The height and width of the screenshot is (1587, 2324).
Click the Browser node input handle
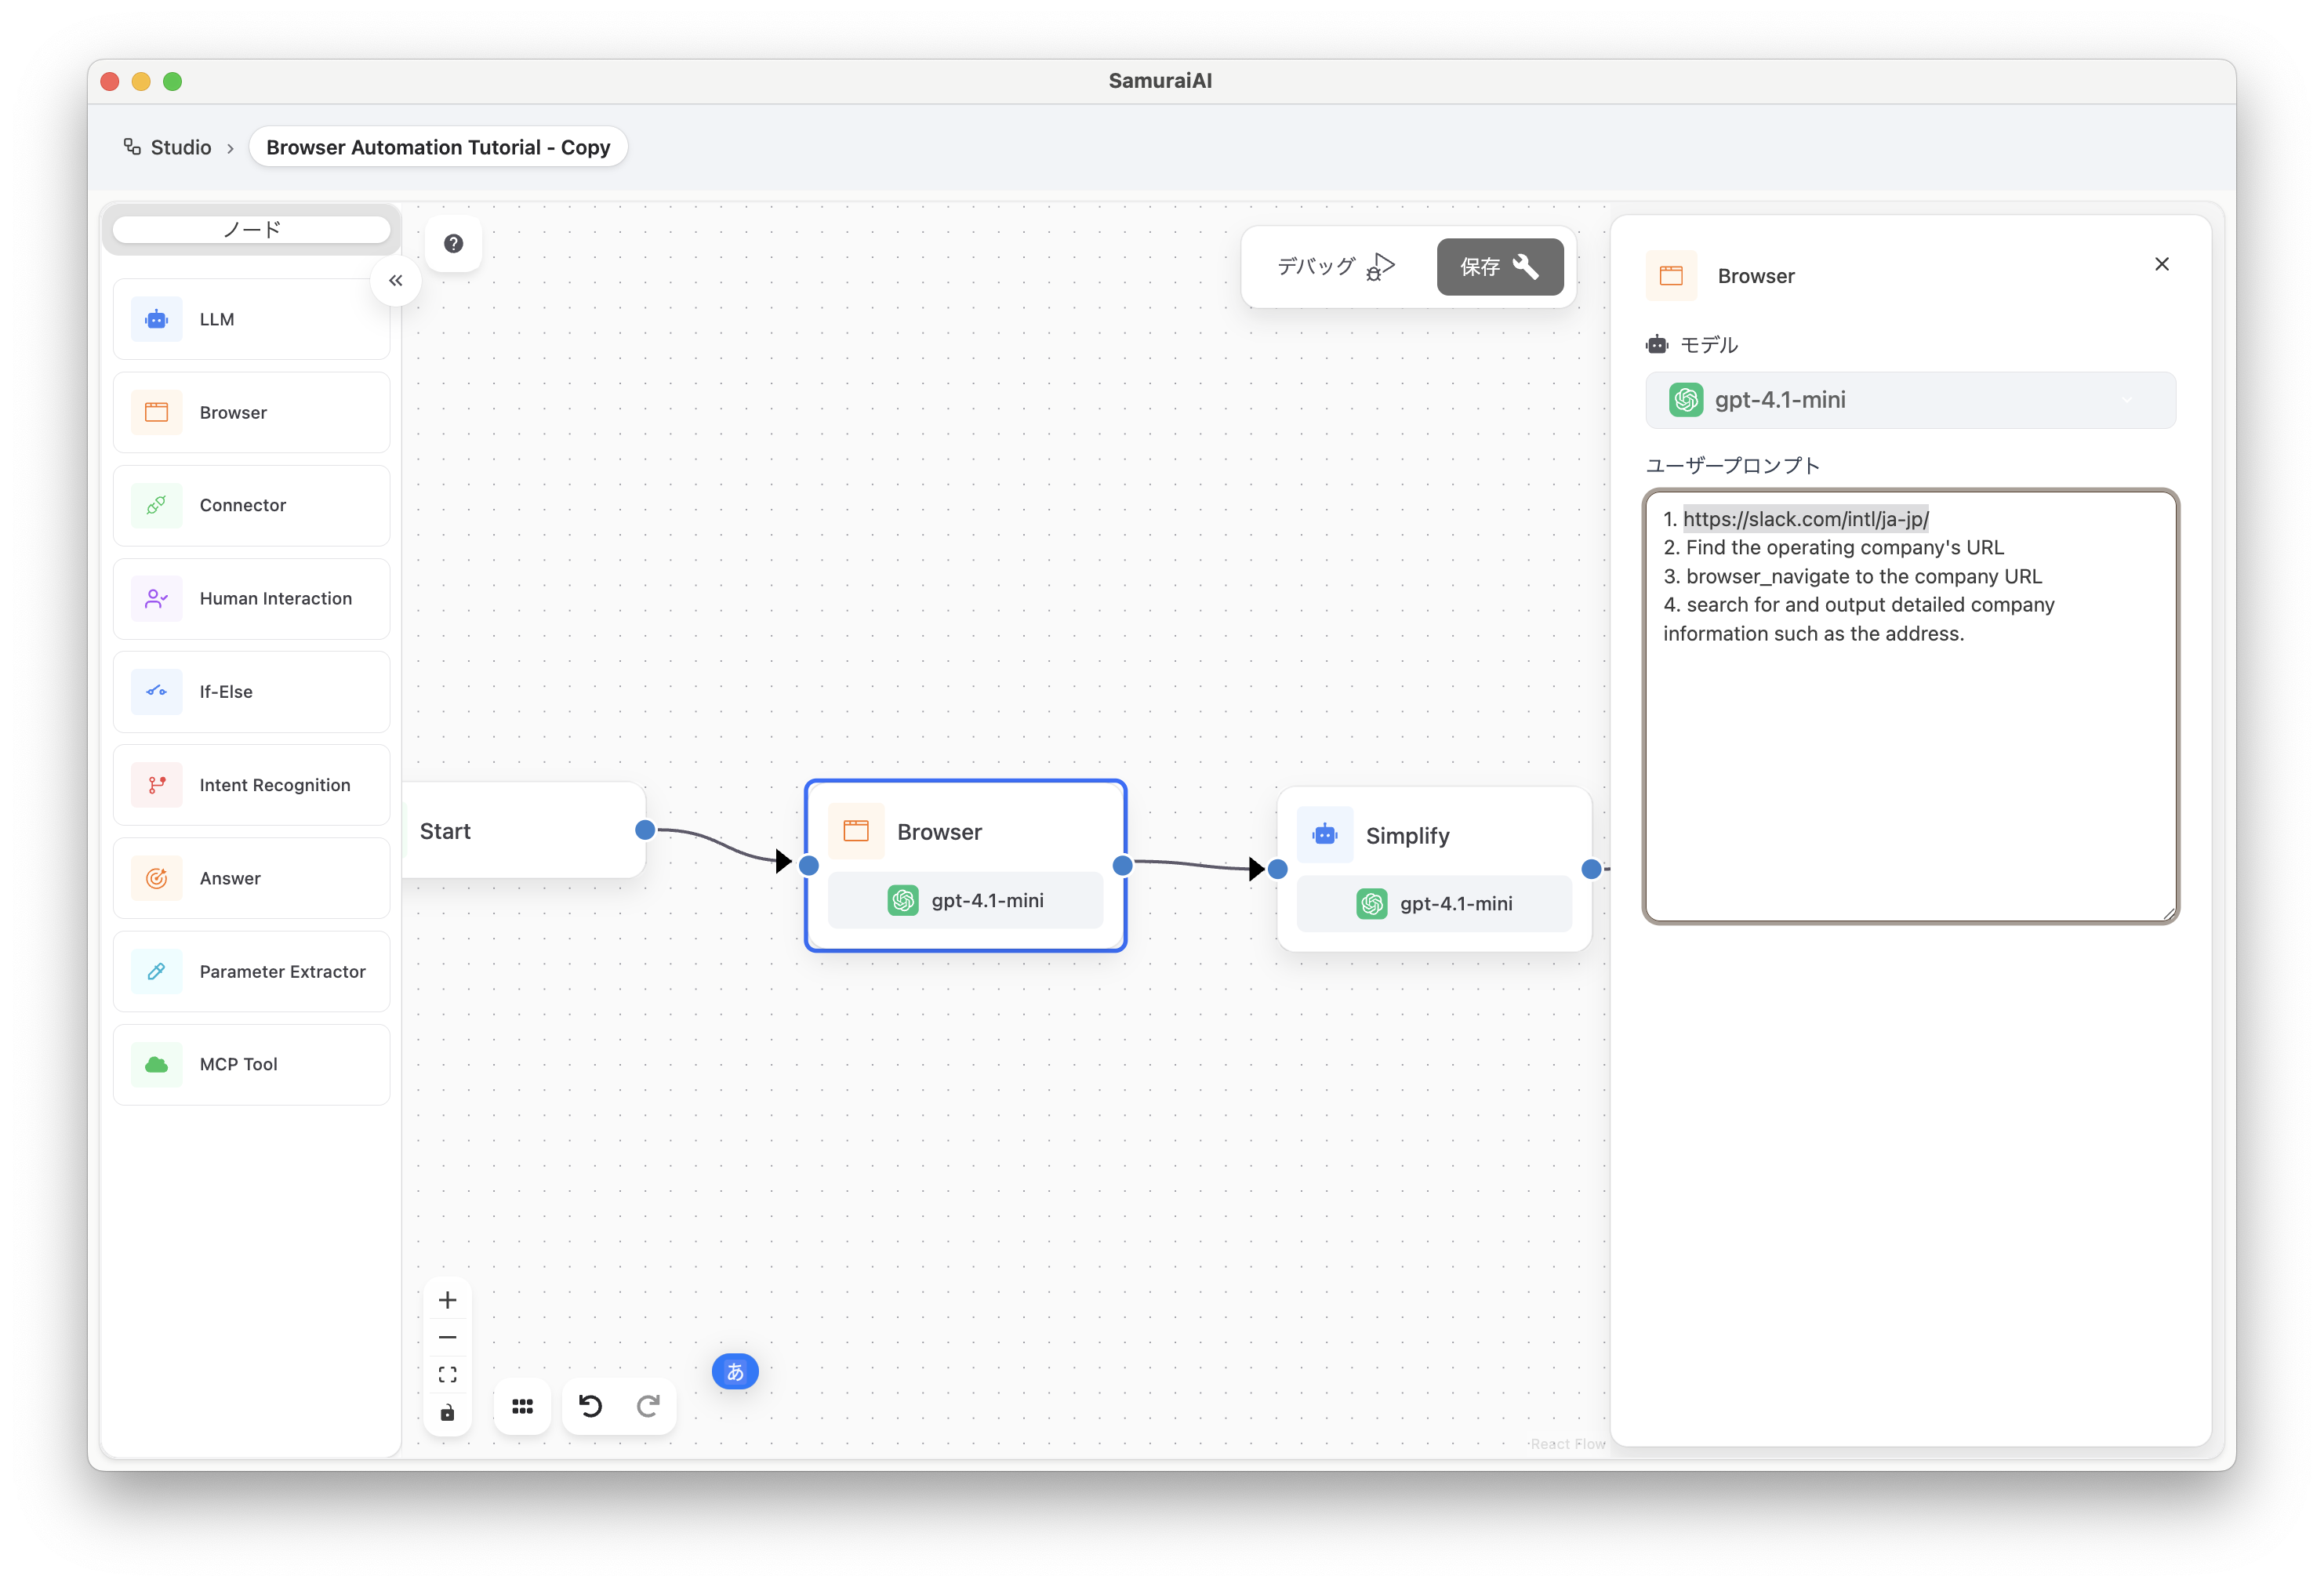click(x=809, y=866)
